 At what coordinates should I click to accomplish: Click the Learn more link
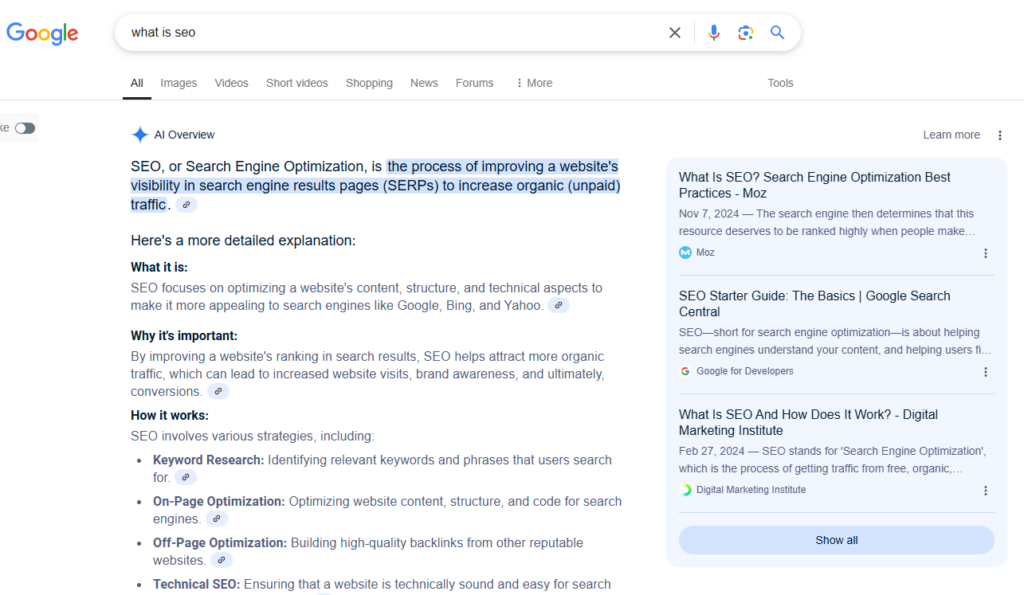click(x=951, y=135)
